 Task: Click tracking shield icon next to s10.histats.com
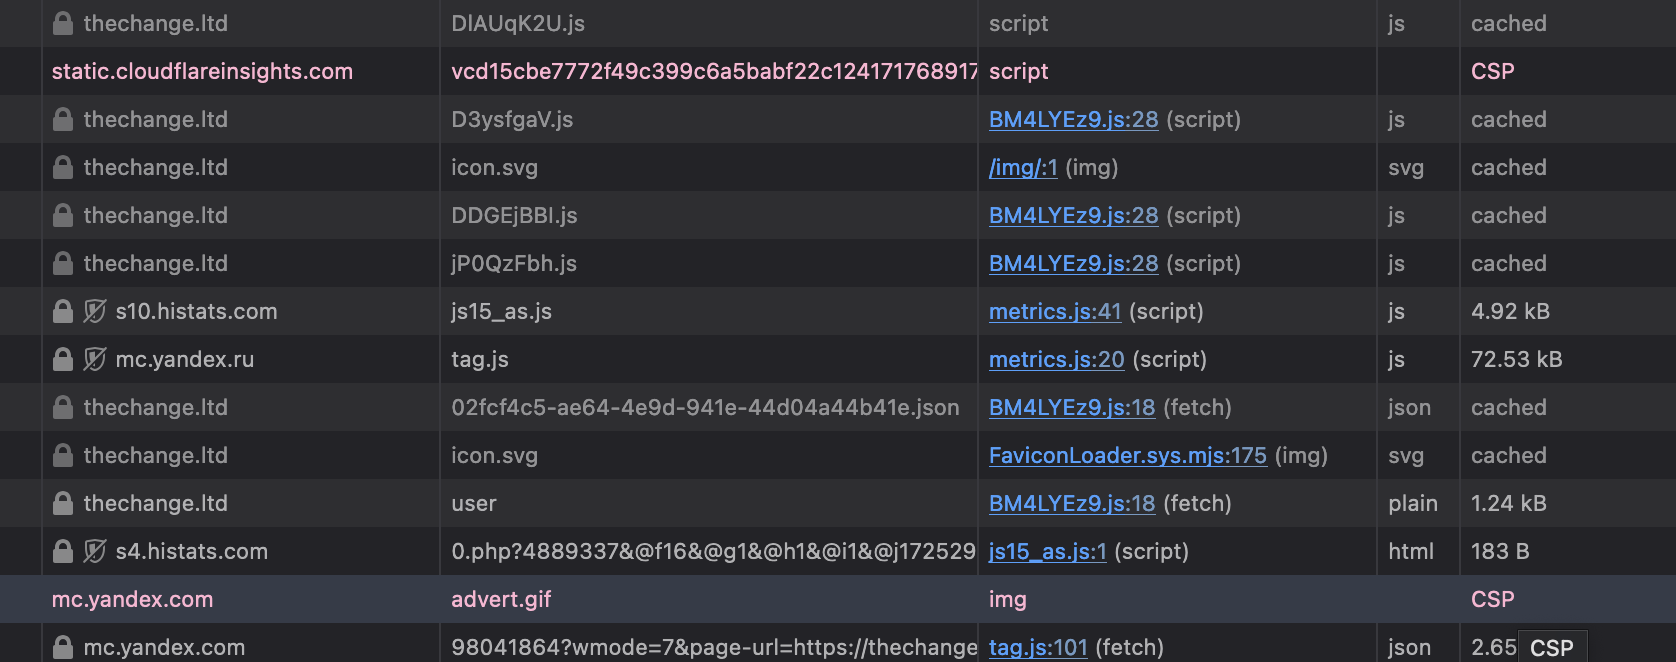[95, 312]
